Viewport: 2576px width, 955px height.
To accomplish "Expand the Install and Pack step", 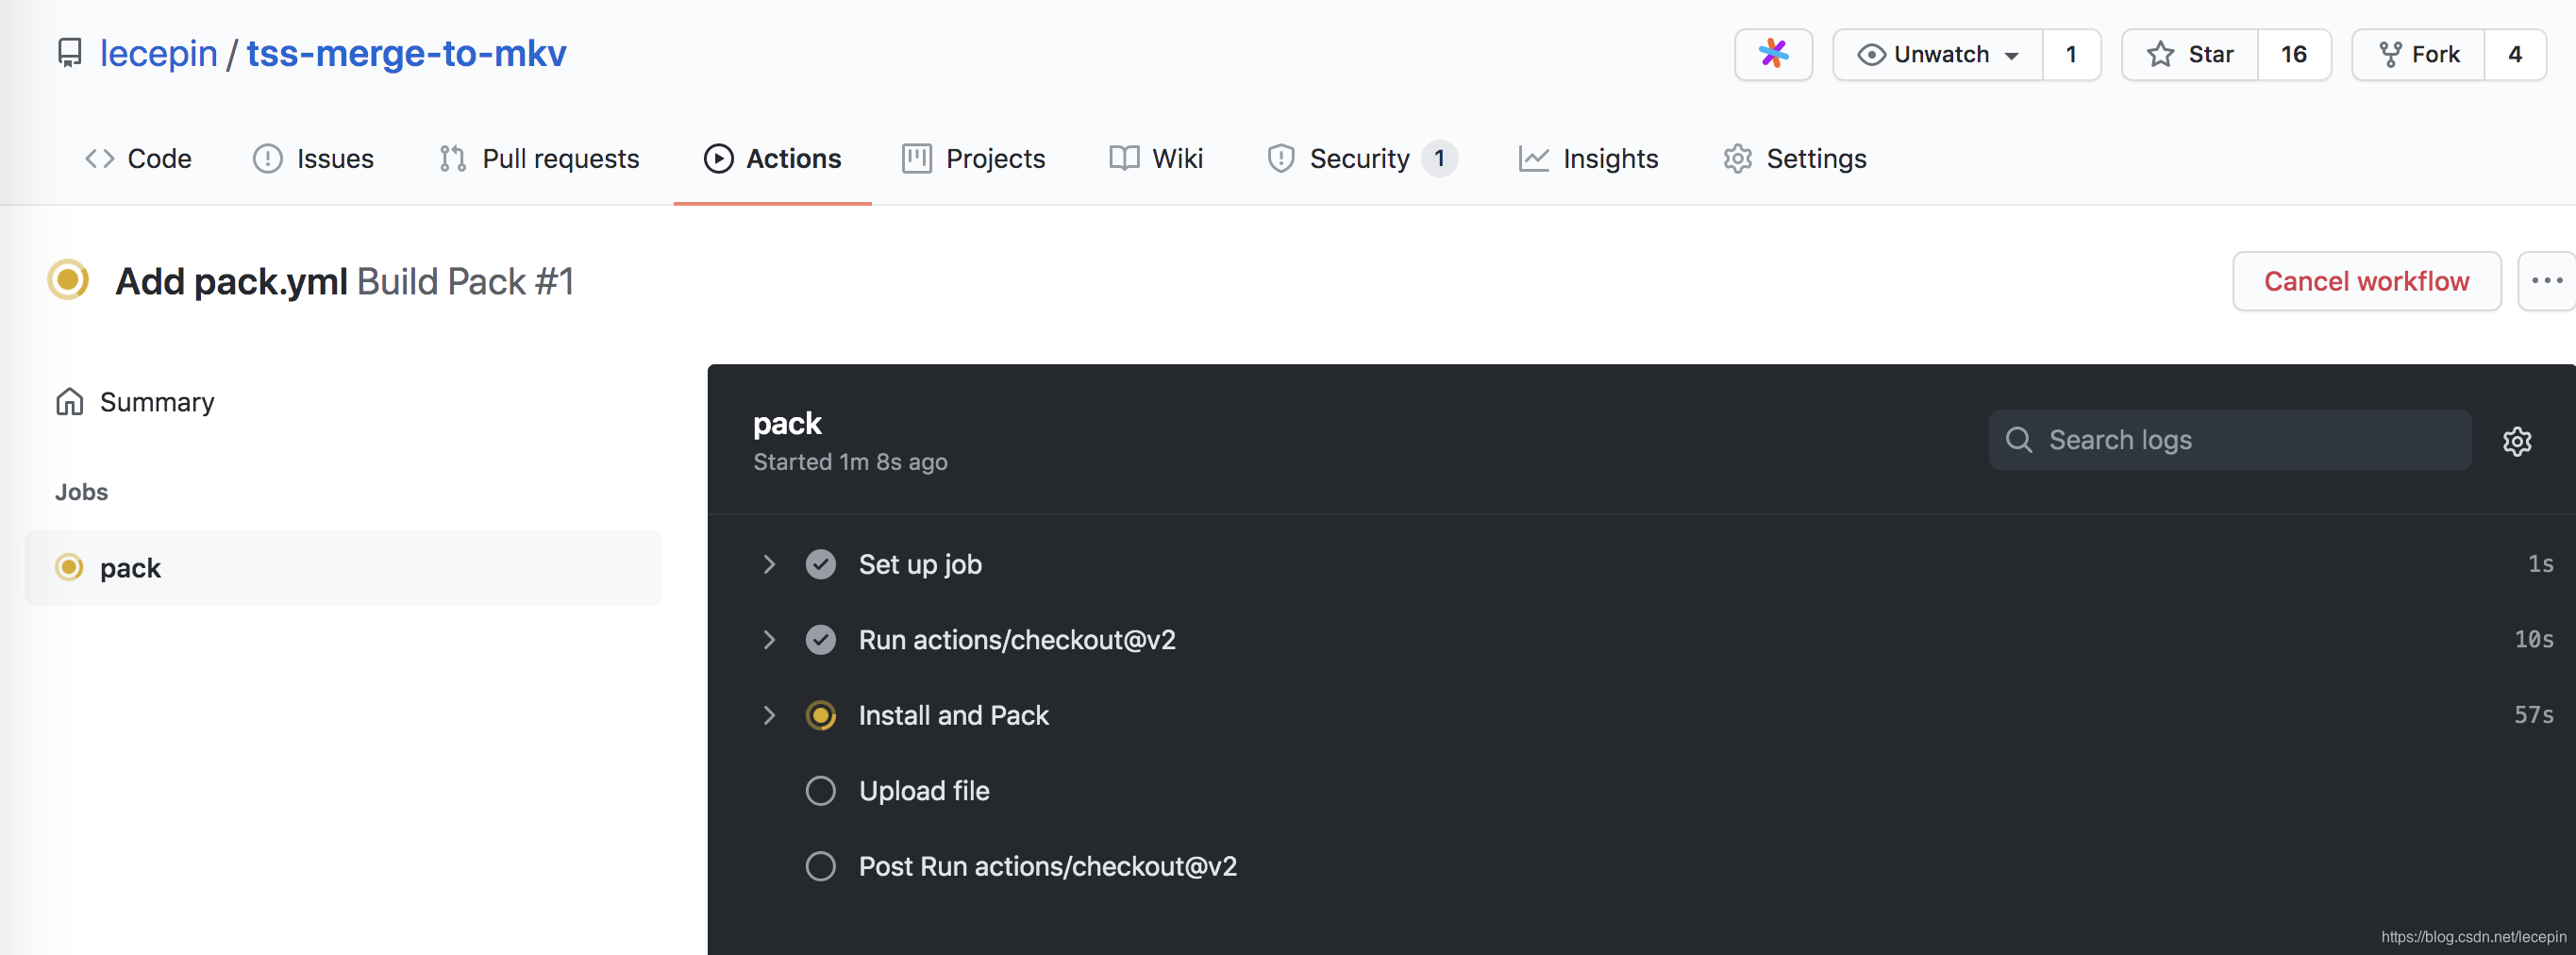I will click(769, 716).
